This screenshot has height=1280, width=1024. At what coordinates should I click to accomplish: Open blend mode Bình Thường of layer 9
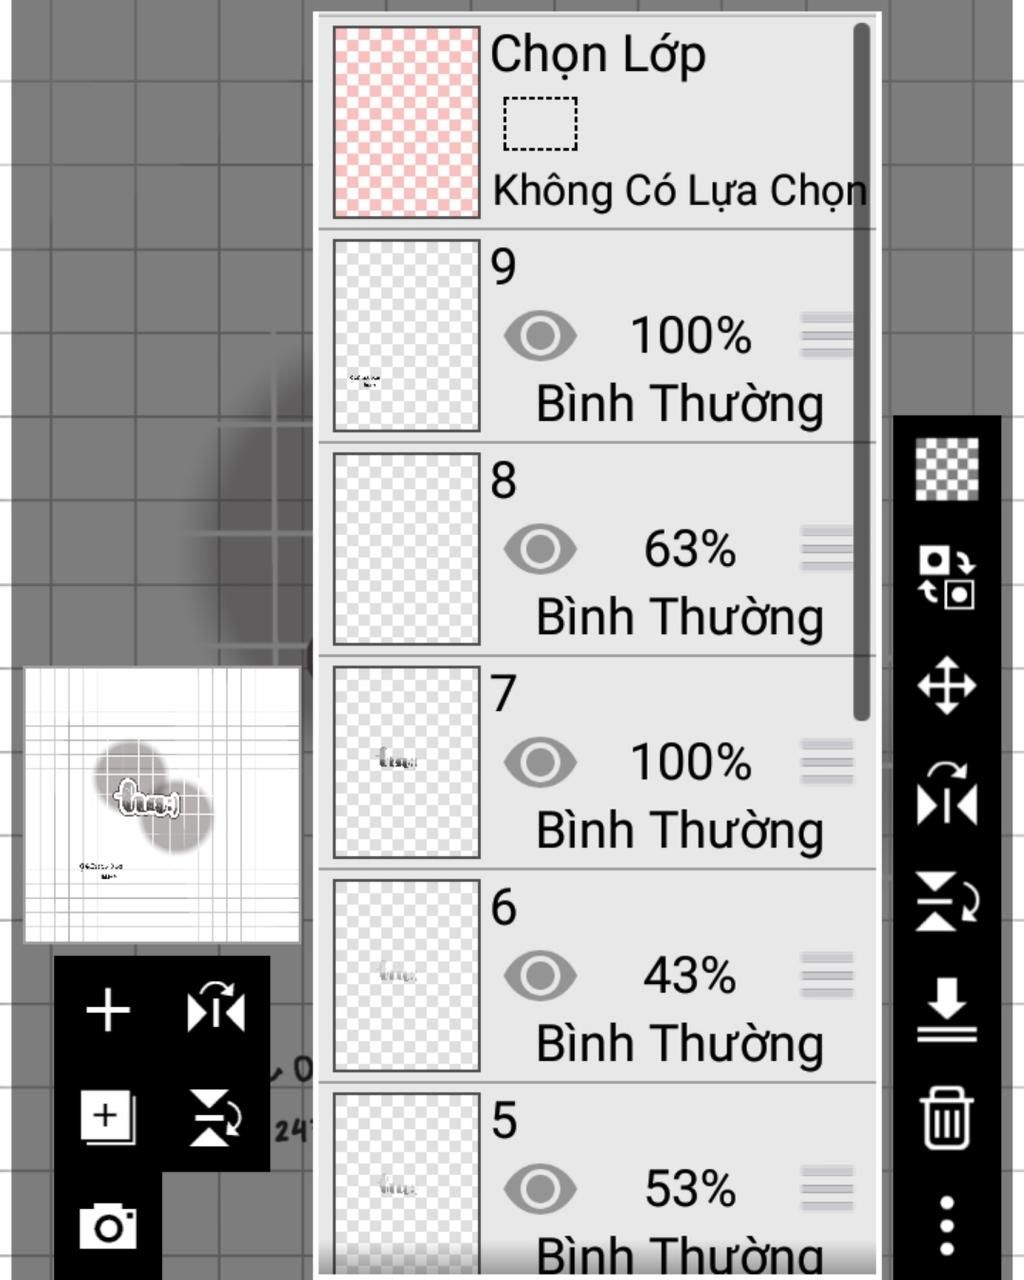coord(680,404)
